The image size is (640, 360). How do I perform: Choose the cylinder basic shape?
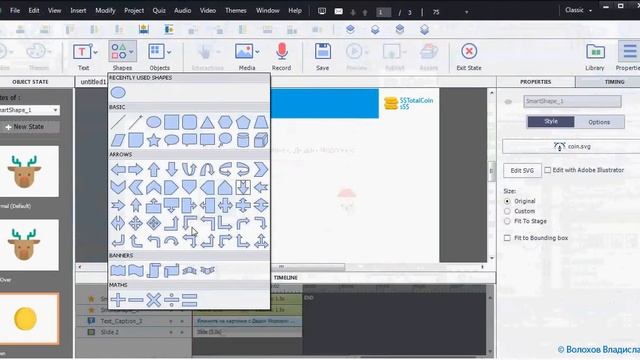(243, 140)
